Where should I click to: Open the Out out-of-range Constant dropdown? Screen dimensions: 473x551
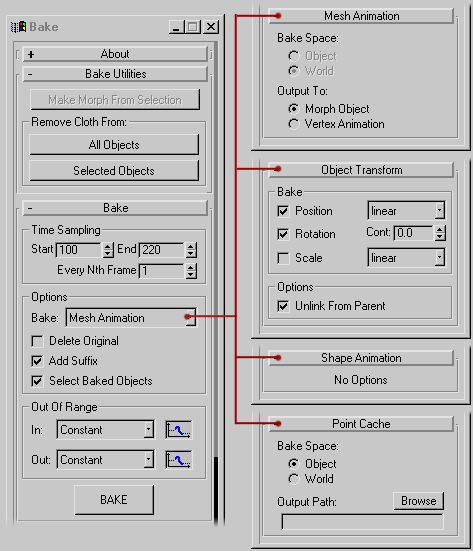105,460
